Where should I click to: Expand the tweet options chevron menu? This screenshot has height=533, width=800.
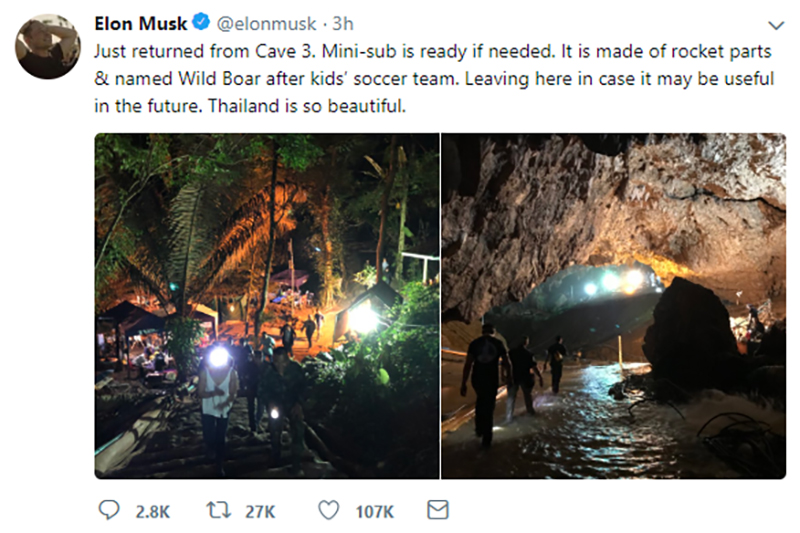click(775, 24)
